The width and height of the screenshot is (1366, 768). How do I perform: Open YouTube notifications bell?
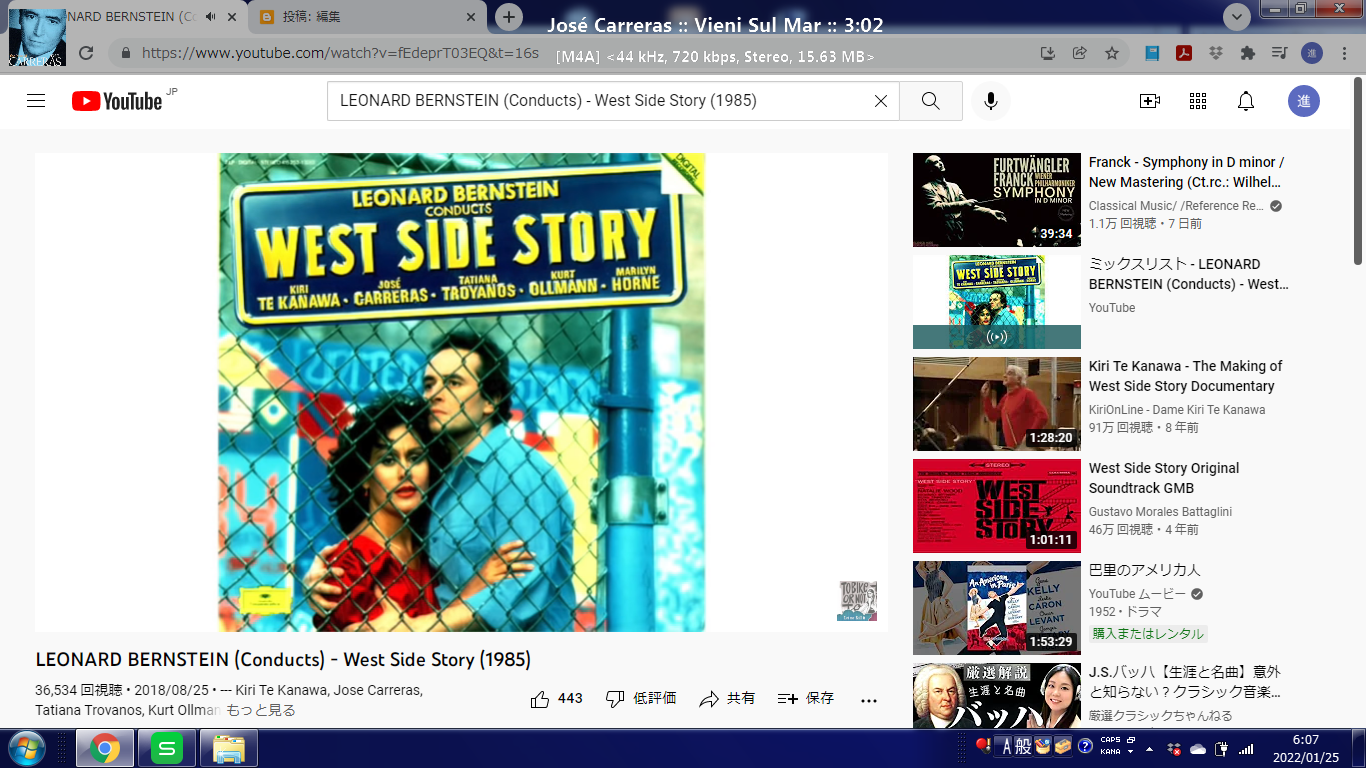1246,101
